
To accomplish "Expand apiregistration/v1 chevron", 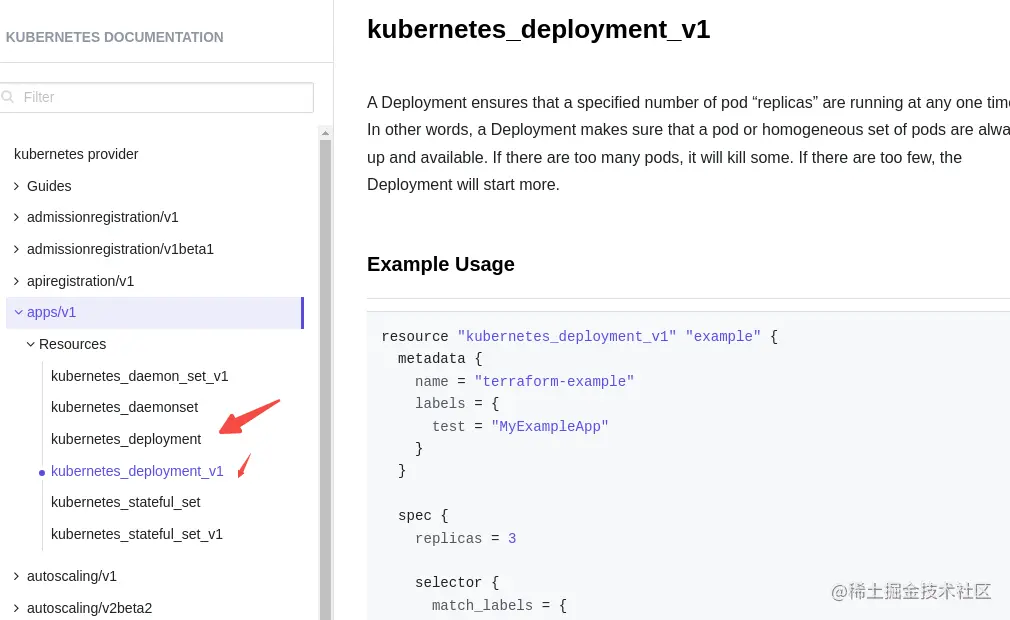I will click(x=16, y=281).
